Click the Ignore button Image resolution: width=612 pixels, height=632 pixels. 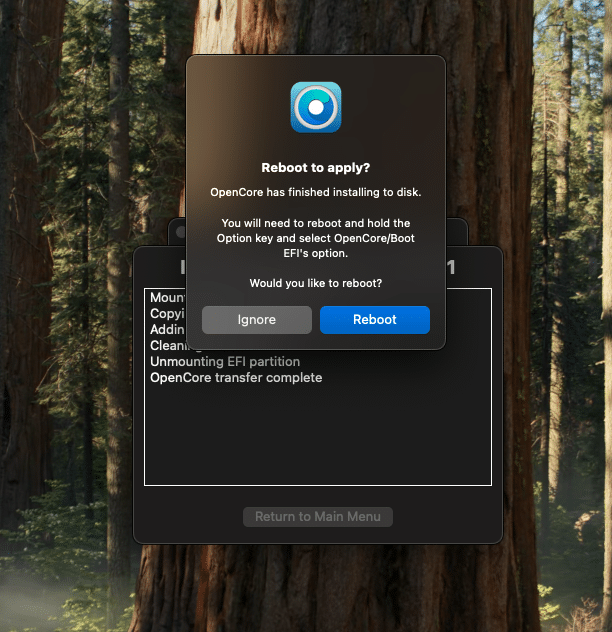point(257,320)
